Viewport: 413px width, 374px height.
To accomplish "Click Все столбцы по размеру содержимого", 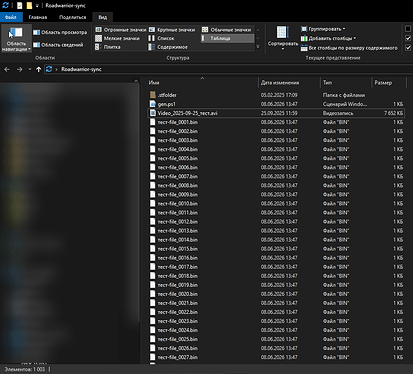I will pyautogui.click(x=349, y=48).
